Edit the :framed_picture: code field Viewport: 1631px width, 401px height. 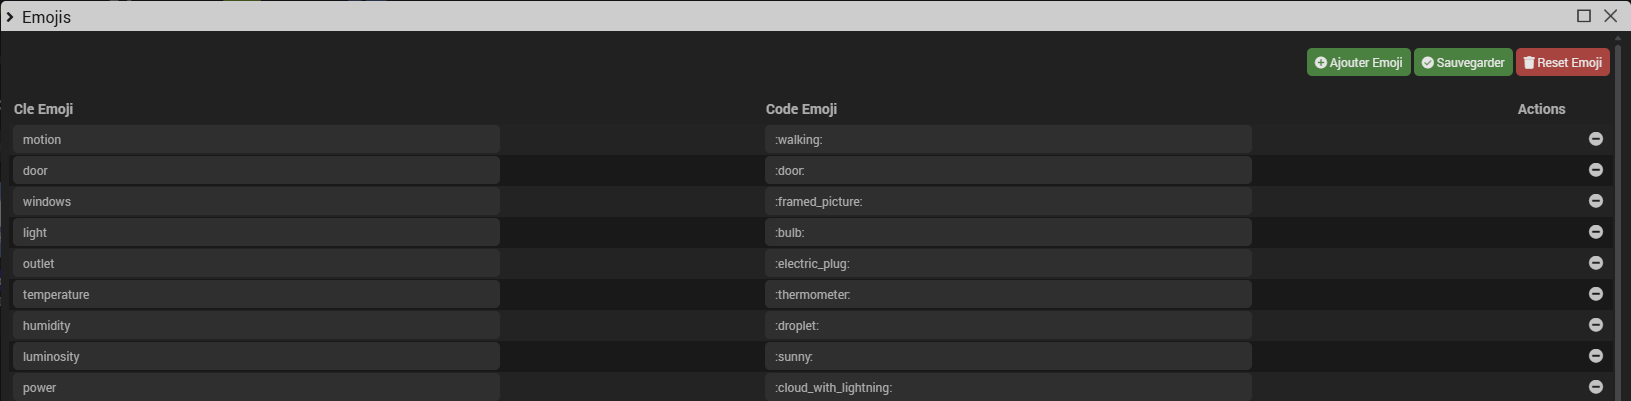[1008, 202]
